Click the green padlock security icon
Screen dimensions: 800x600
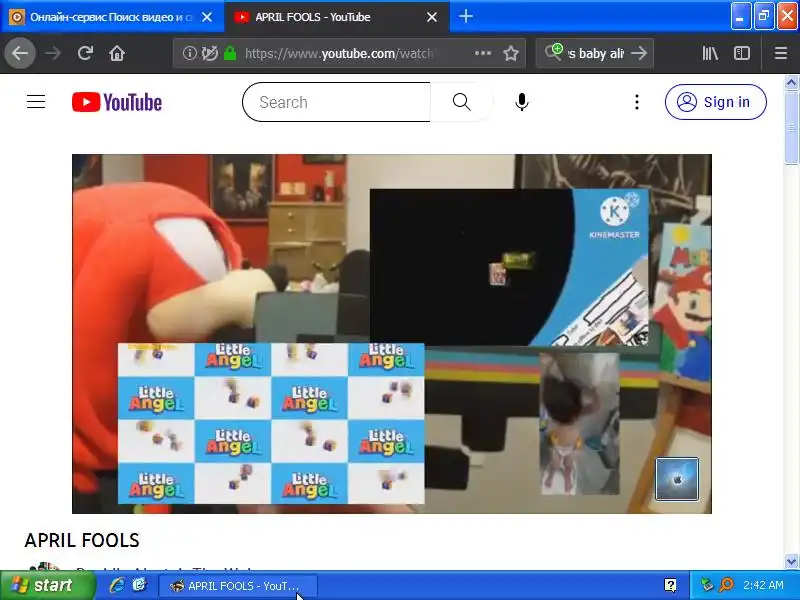[x=230, y=53]
